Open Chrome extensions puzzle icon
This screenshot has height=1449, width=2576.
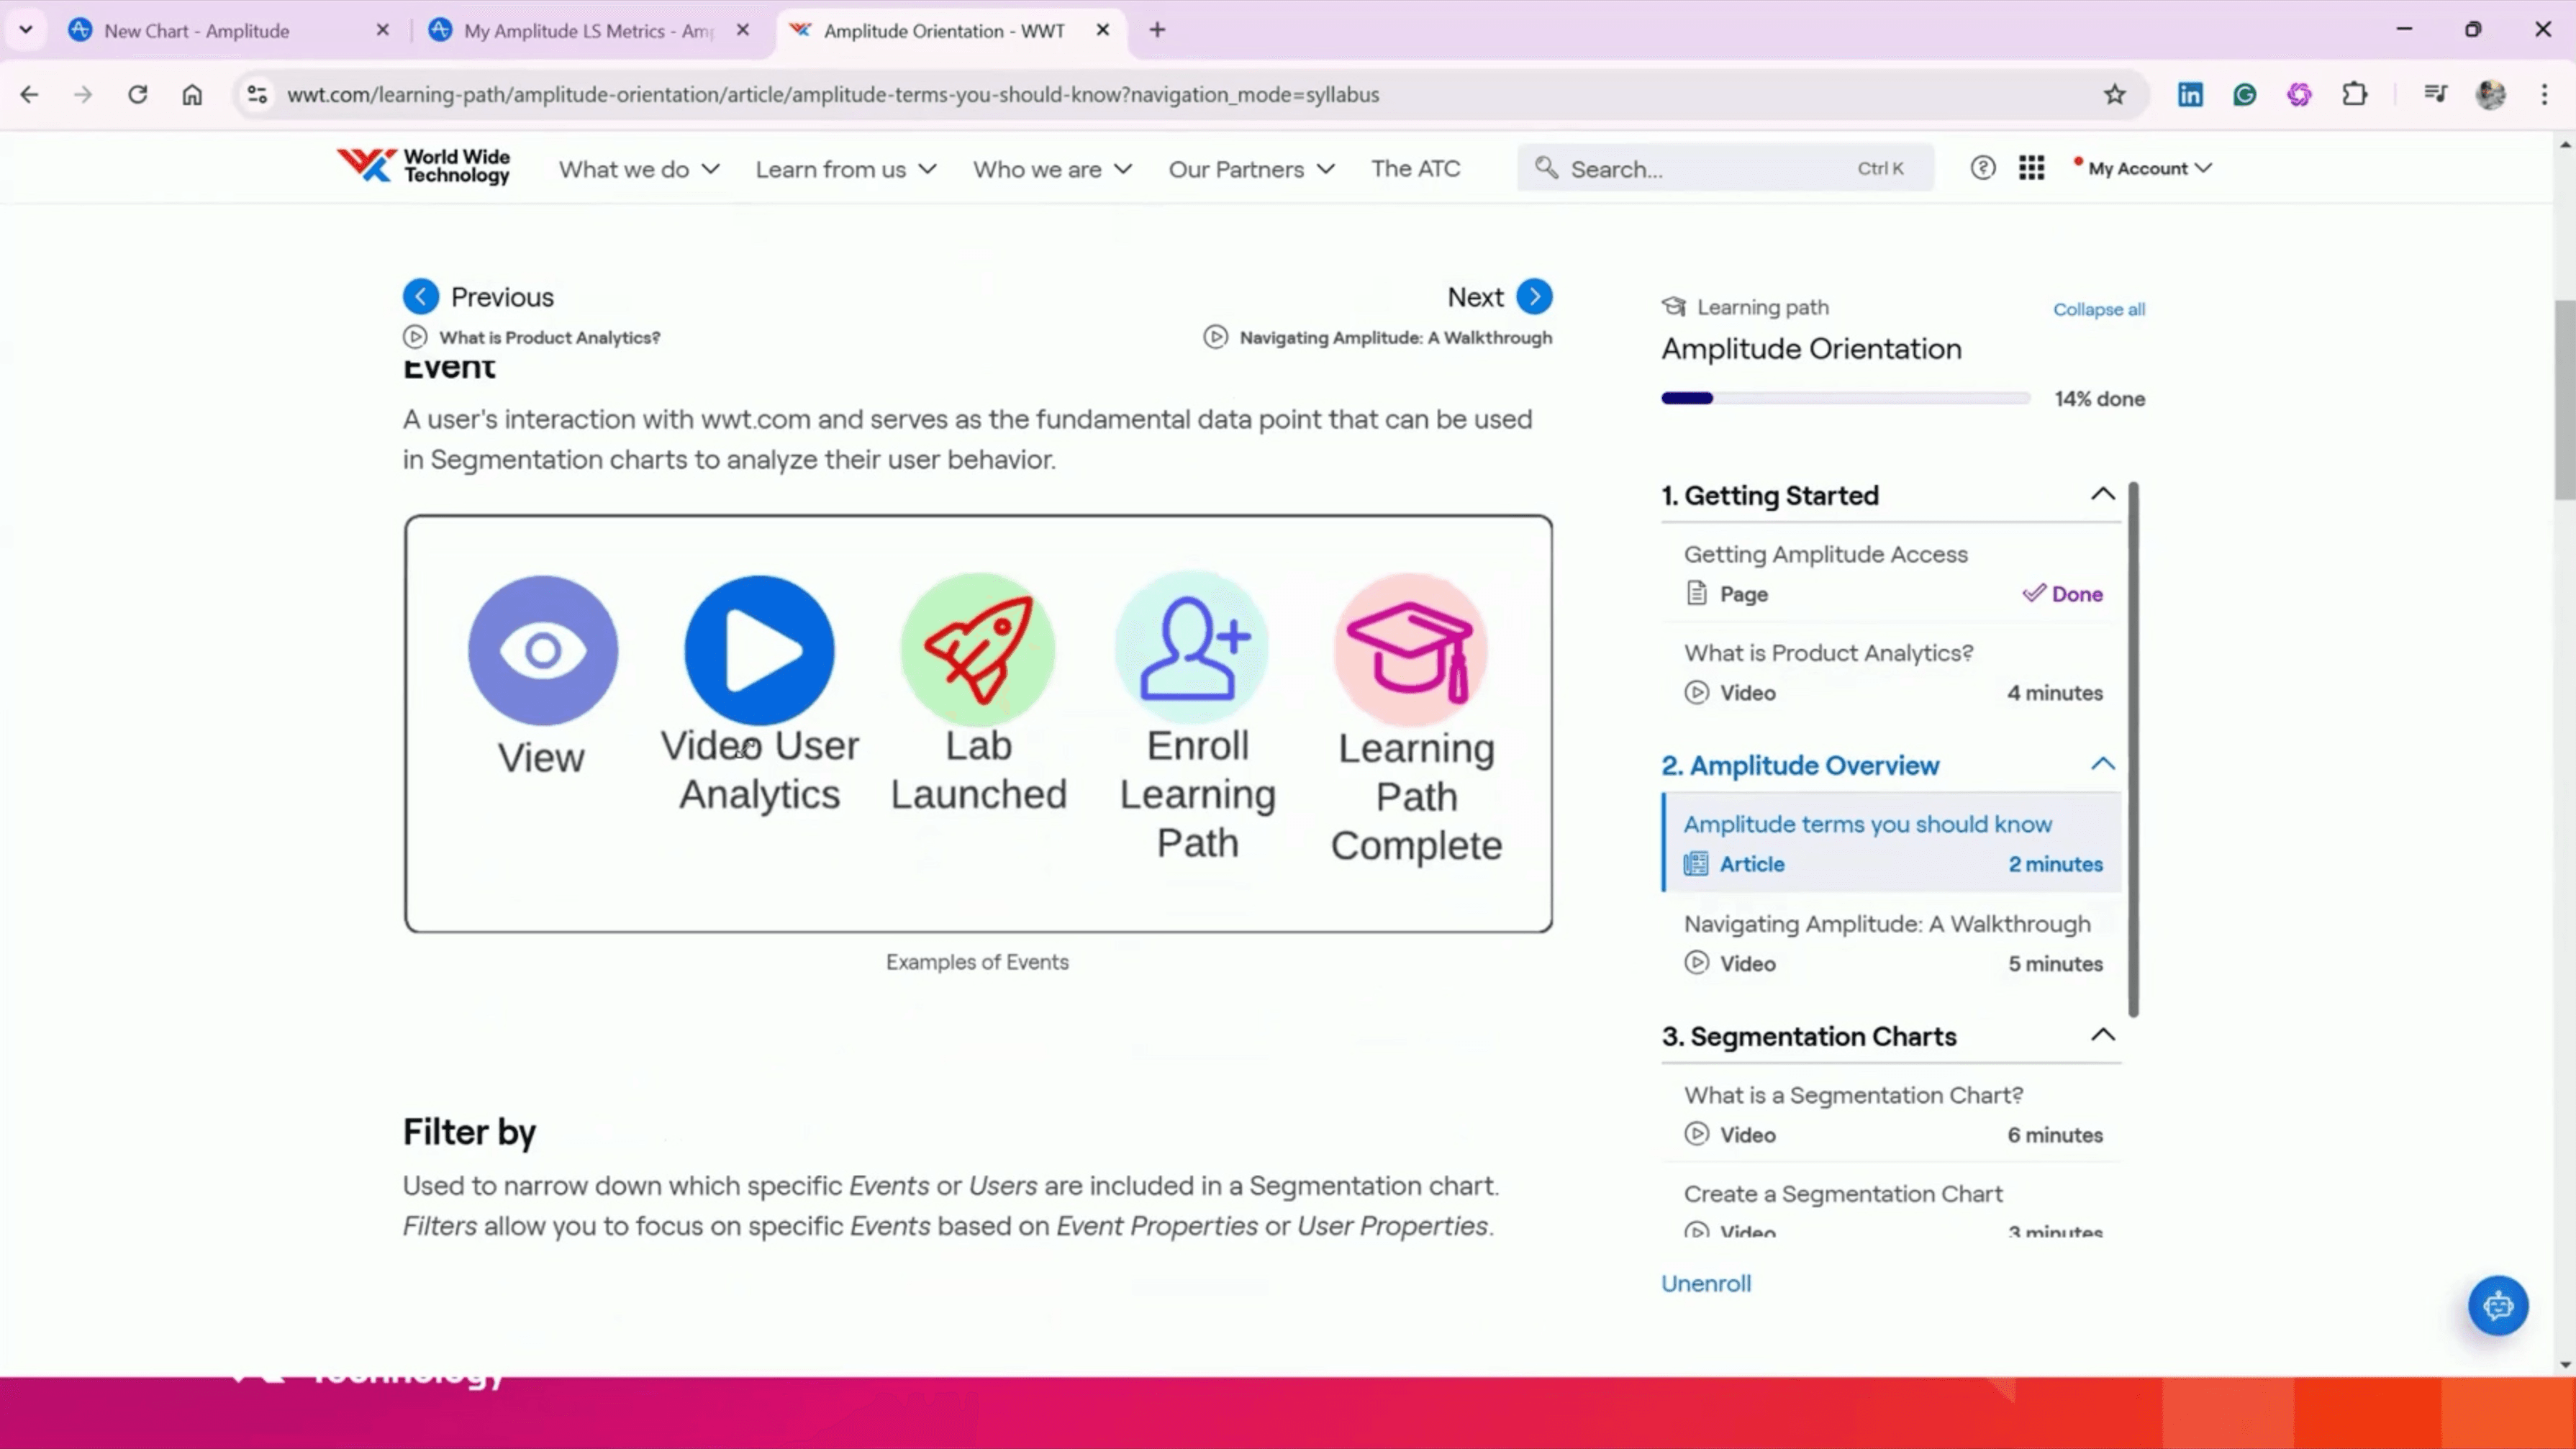coord(2354,95)
